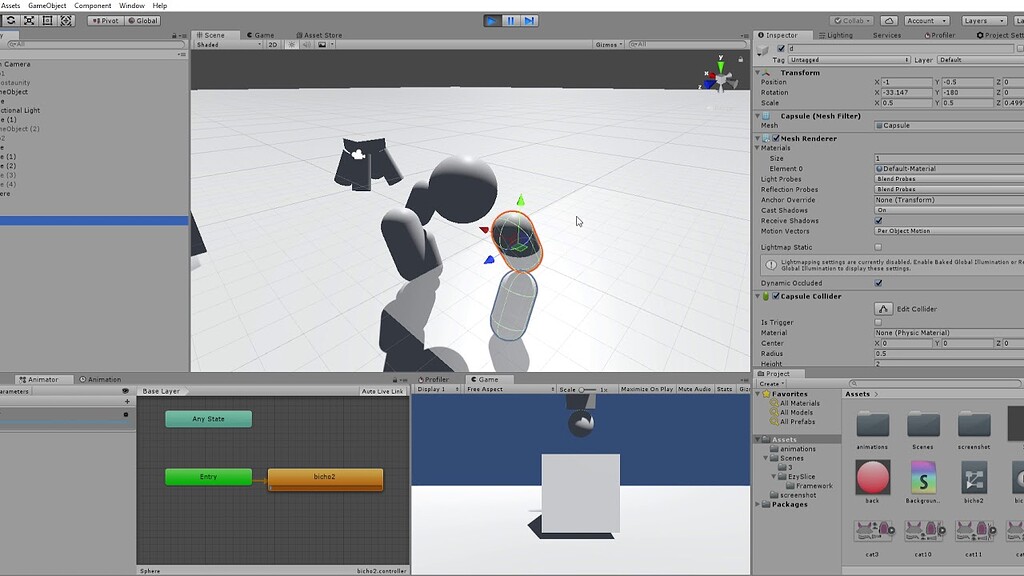Open the Motion Vectors dropdown

click(x=945, y=230)
